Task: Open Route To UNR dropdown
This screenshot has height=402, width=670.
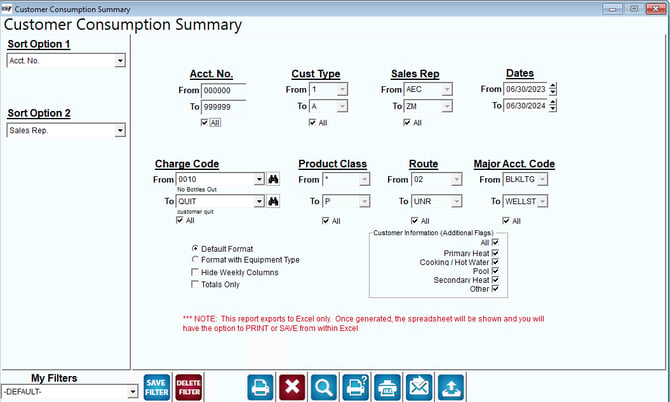Action: click(456, 201)
